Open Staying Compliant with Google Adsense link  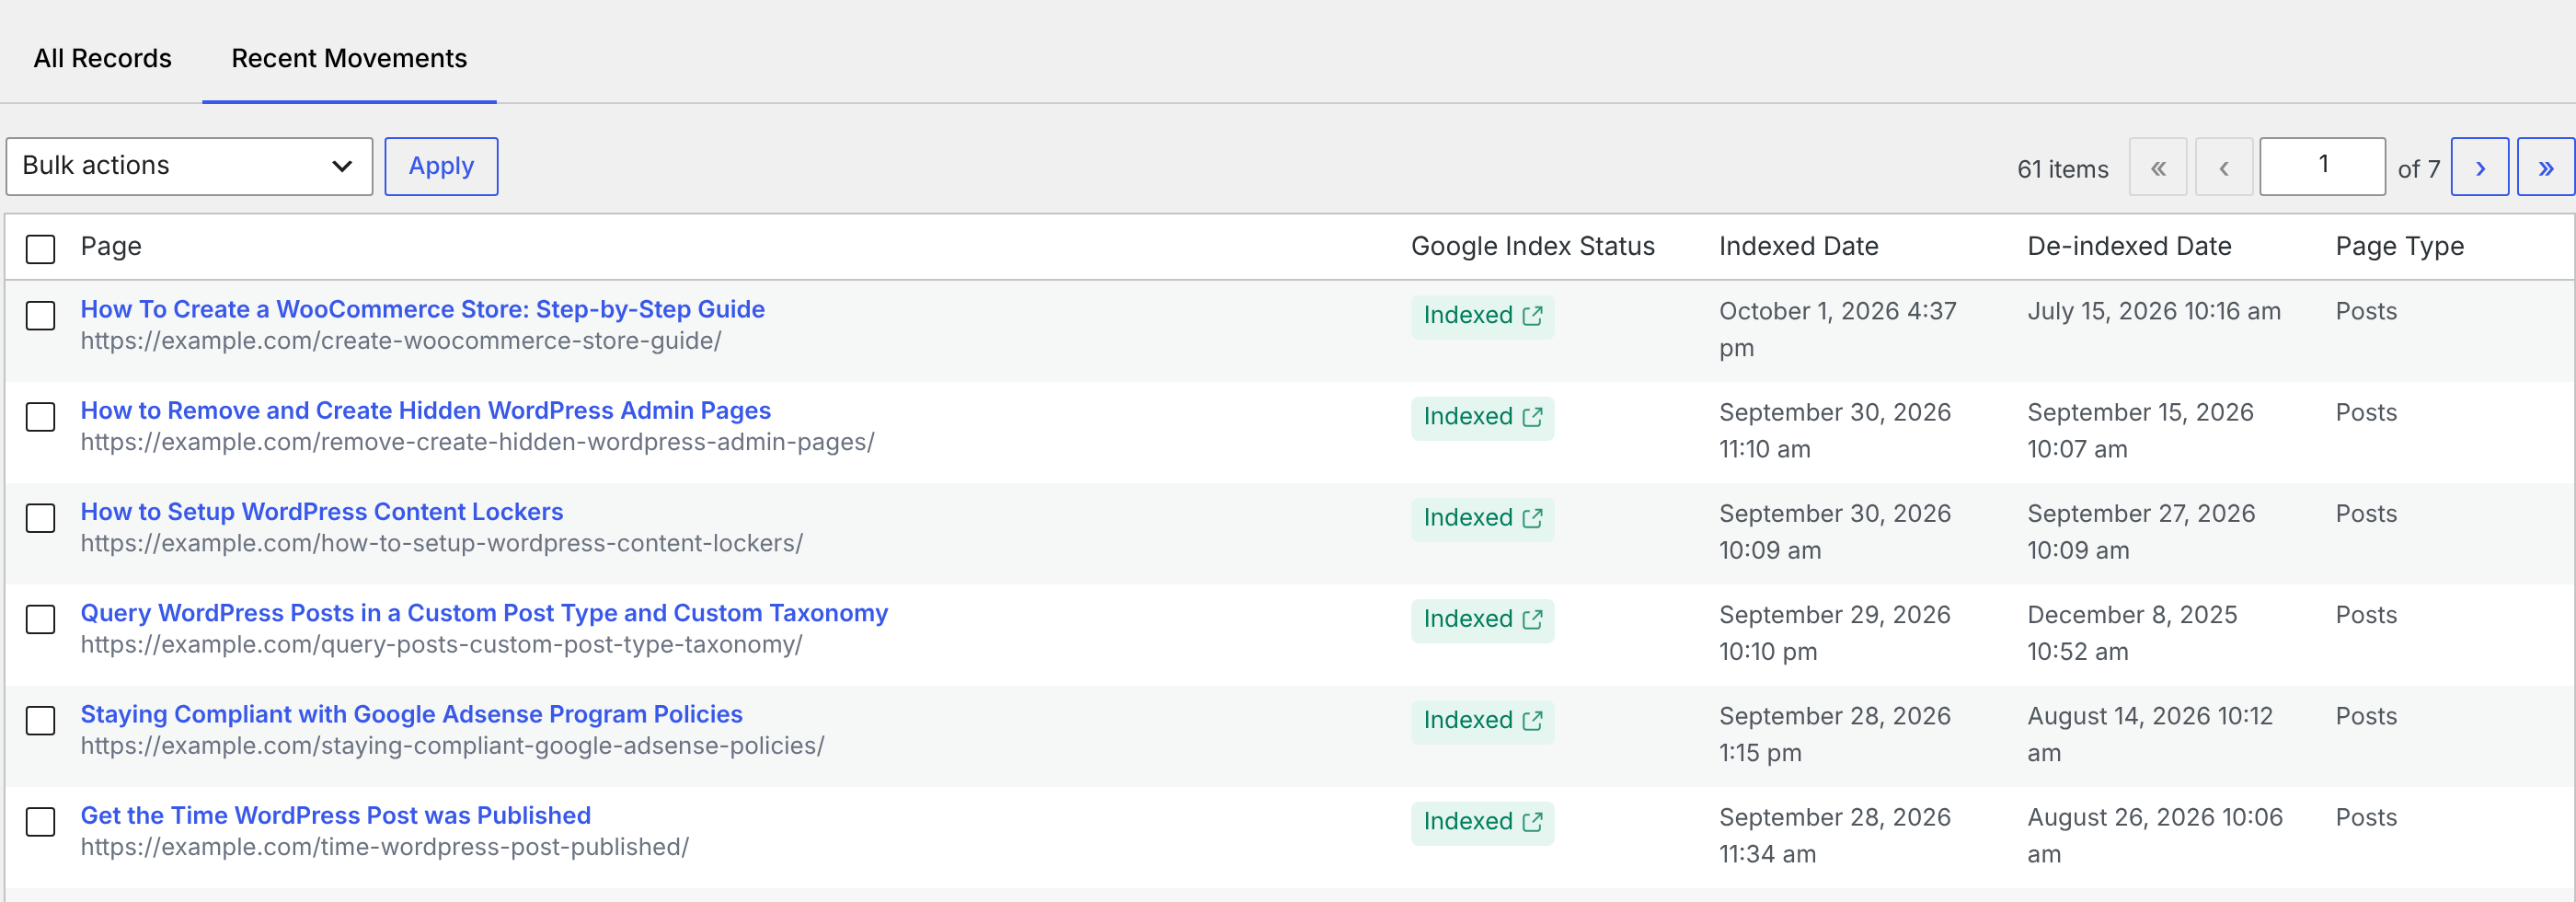pyautogui.click(x=411, y=714)
